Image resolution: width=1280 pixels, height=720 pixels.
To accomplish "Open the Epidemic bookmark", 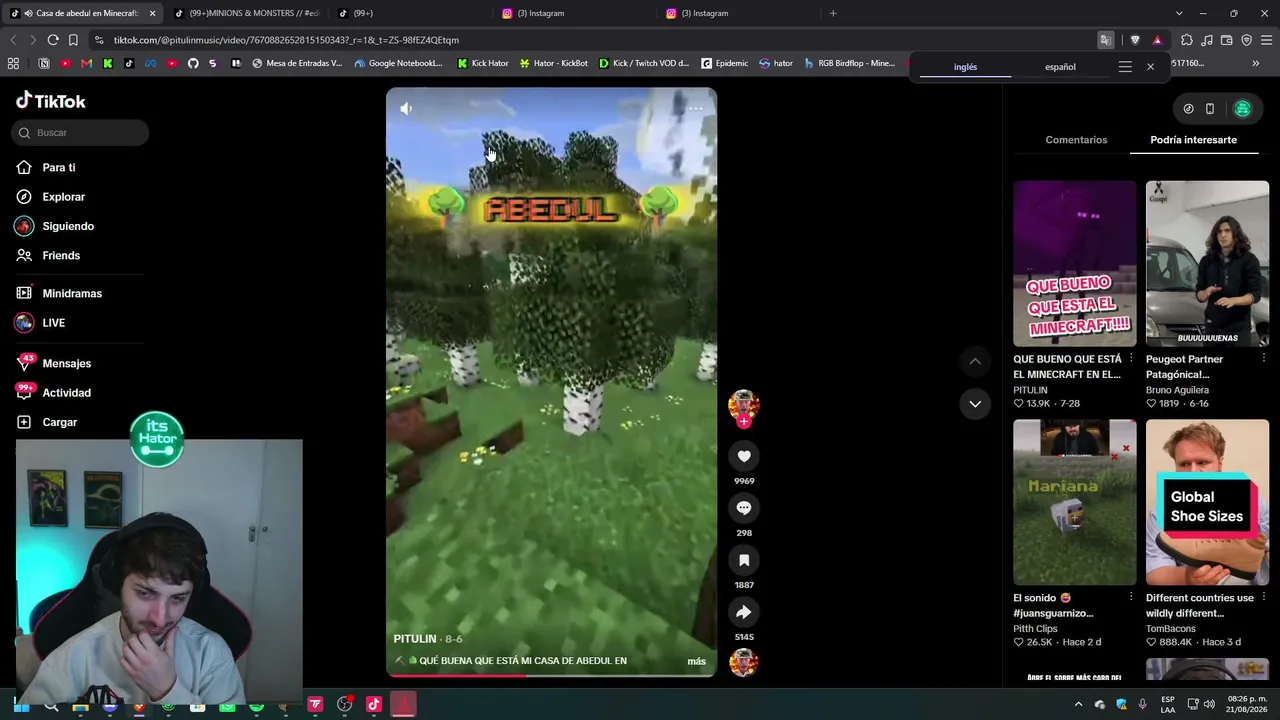I will coord(724,63).
